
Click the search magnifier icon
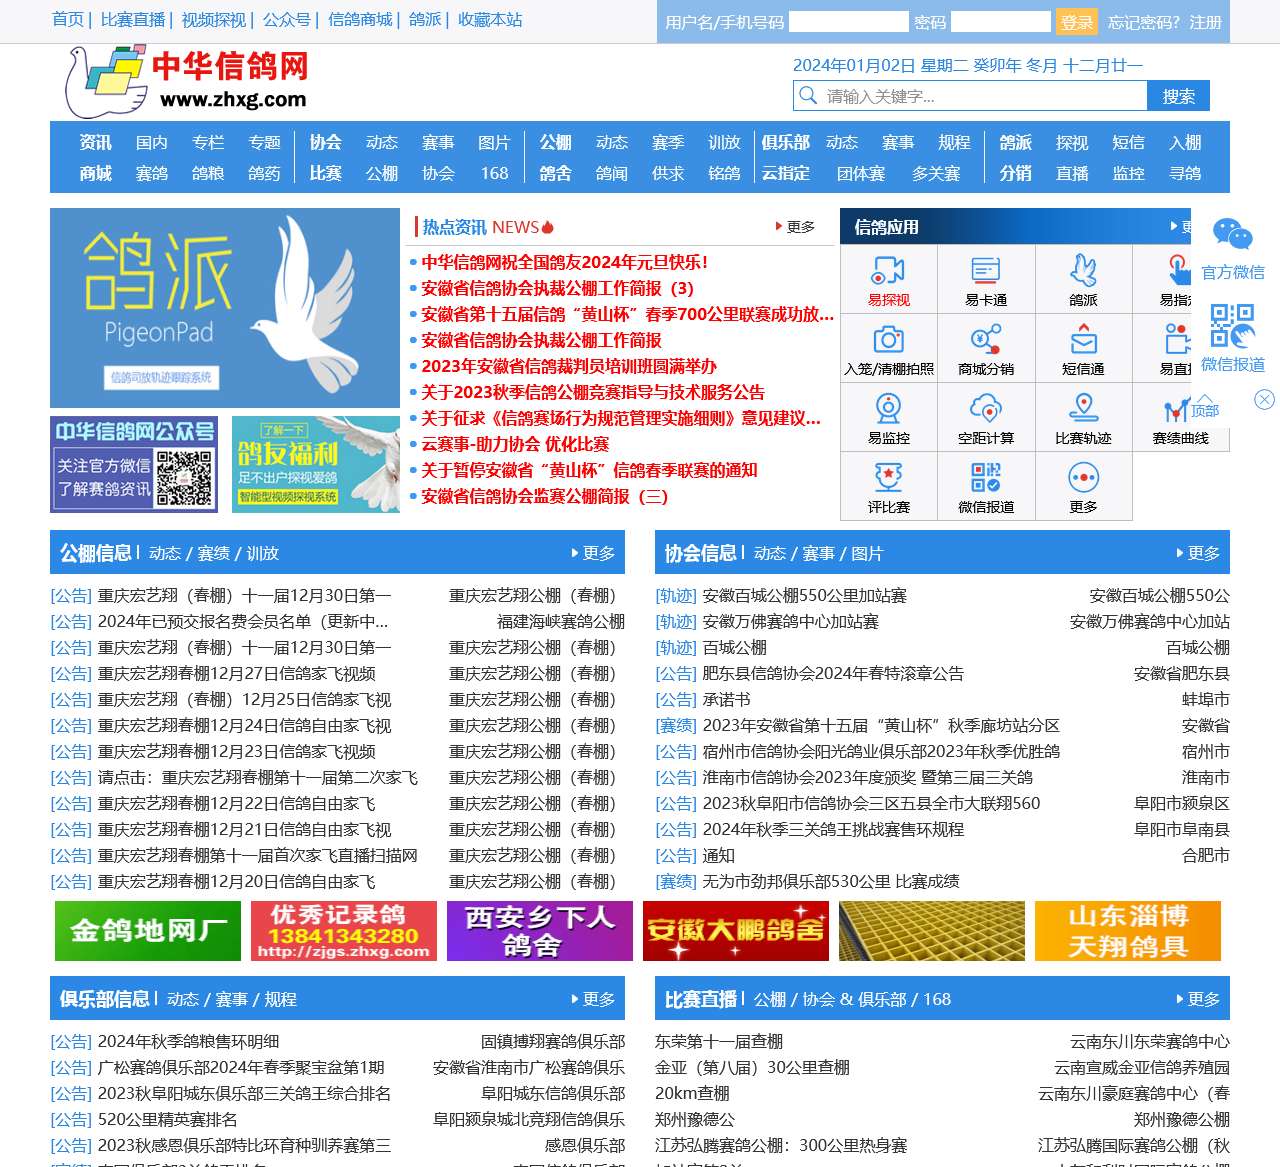[807, 95]
